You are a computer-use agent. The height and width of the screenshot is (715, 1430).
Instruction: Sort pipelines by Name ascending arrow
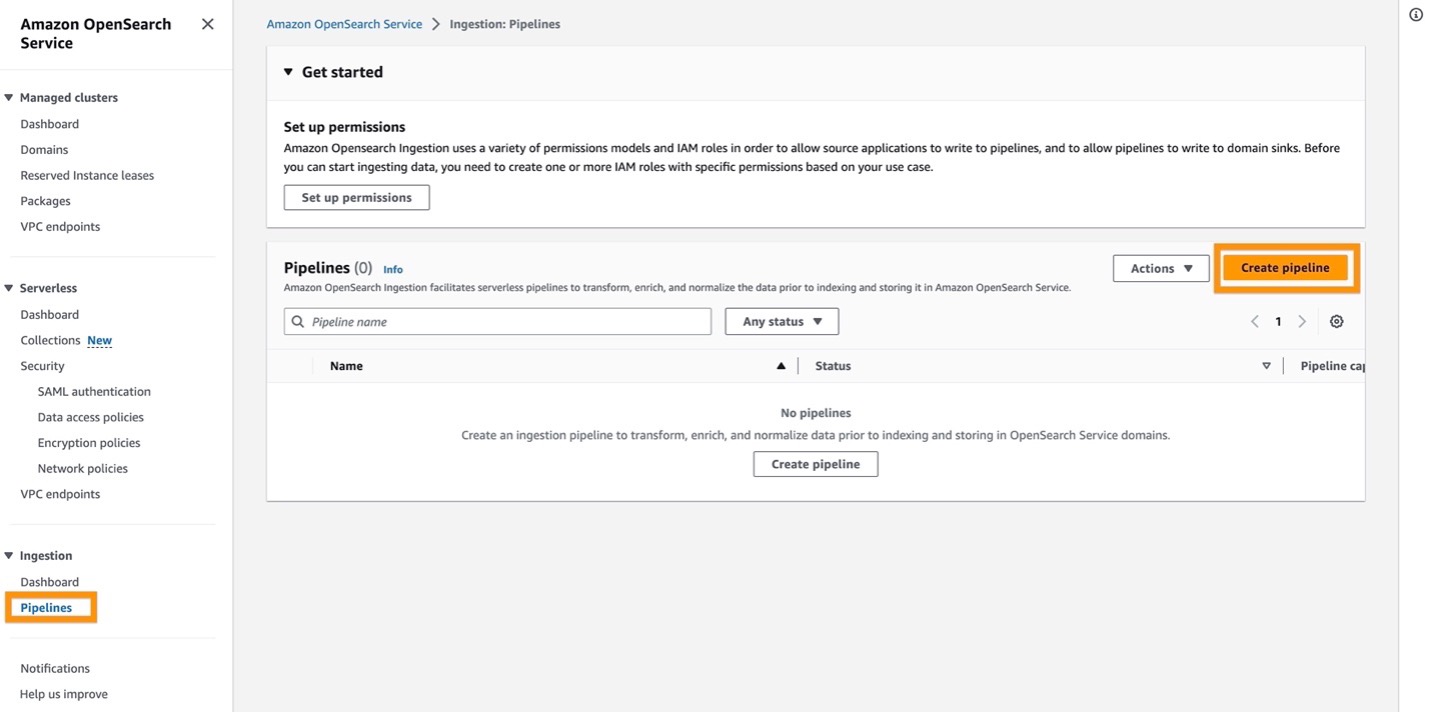[781, 366]
